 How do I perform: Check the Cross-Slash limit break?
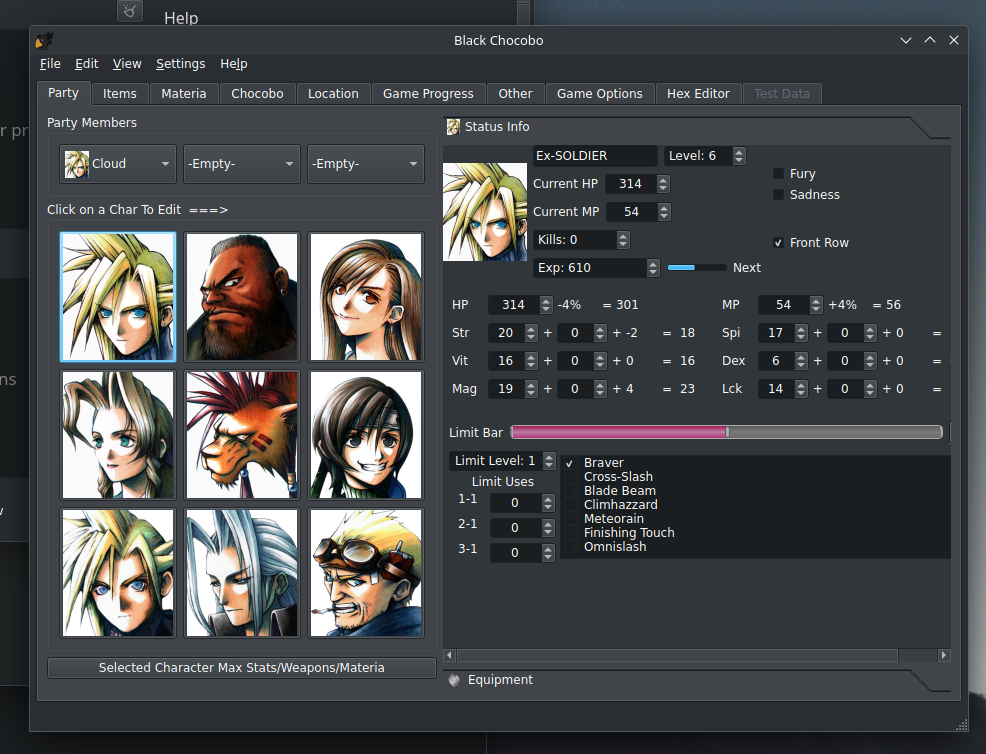pos(570,477)
